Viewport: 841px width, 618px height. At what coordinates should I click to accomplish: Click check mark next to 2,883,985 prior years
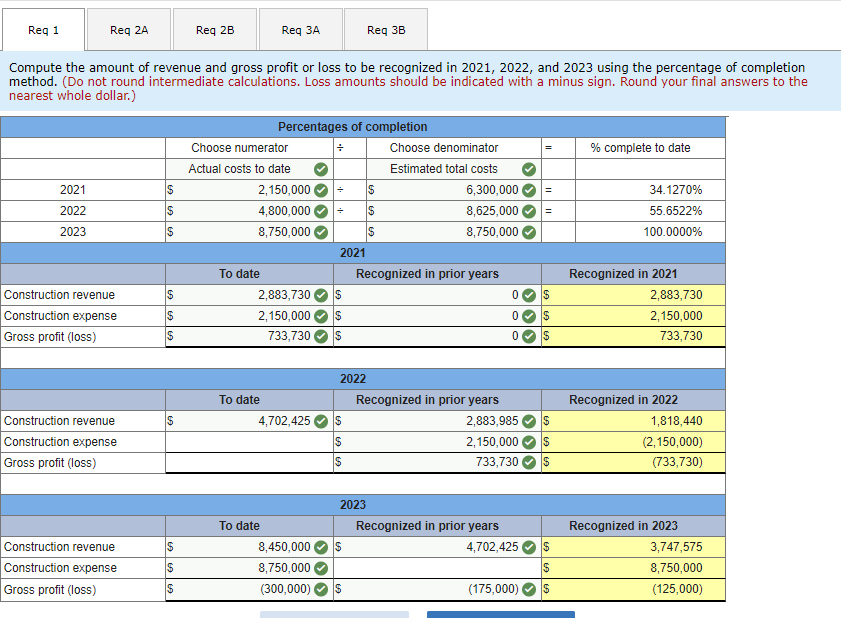(x=529, y=422)
